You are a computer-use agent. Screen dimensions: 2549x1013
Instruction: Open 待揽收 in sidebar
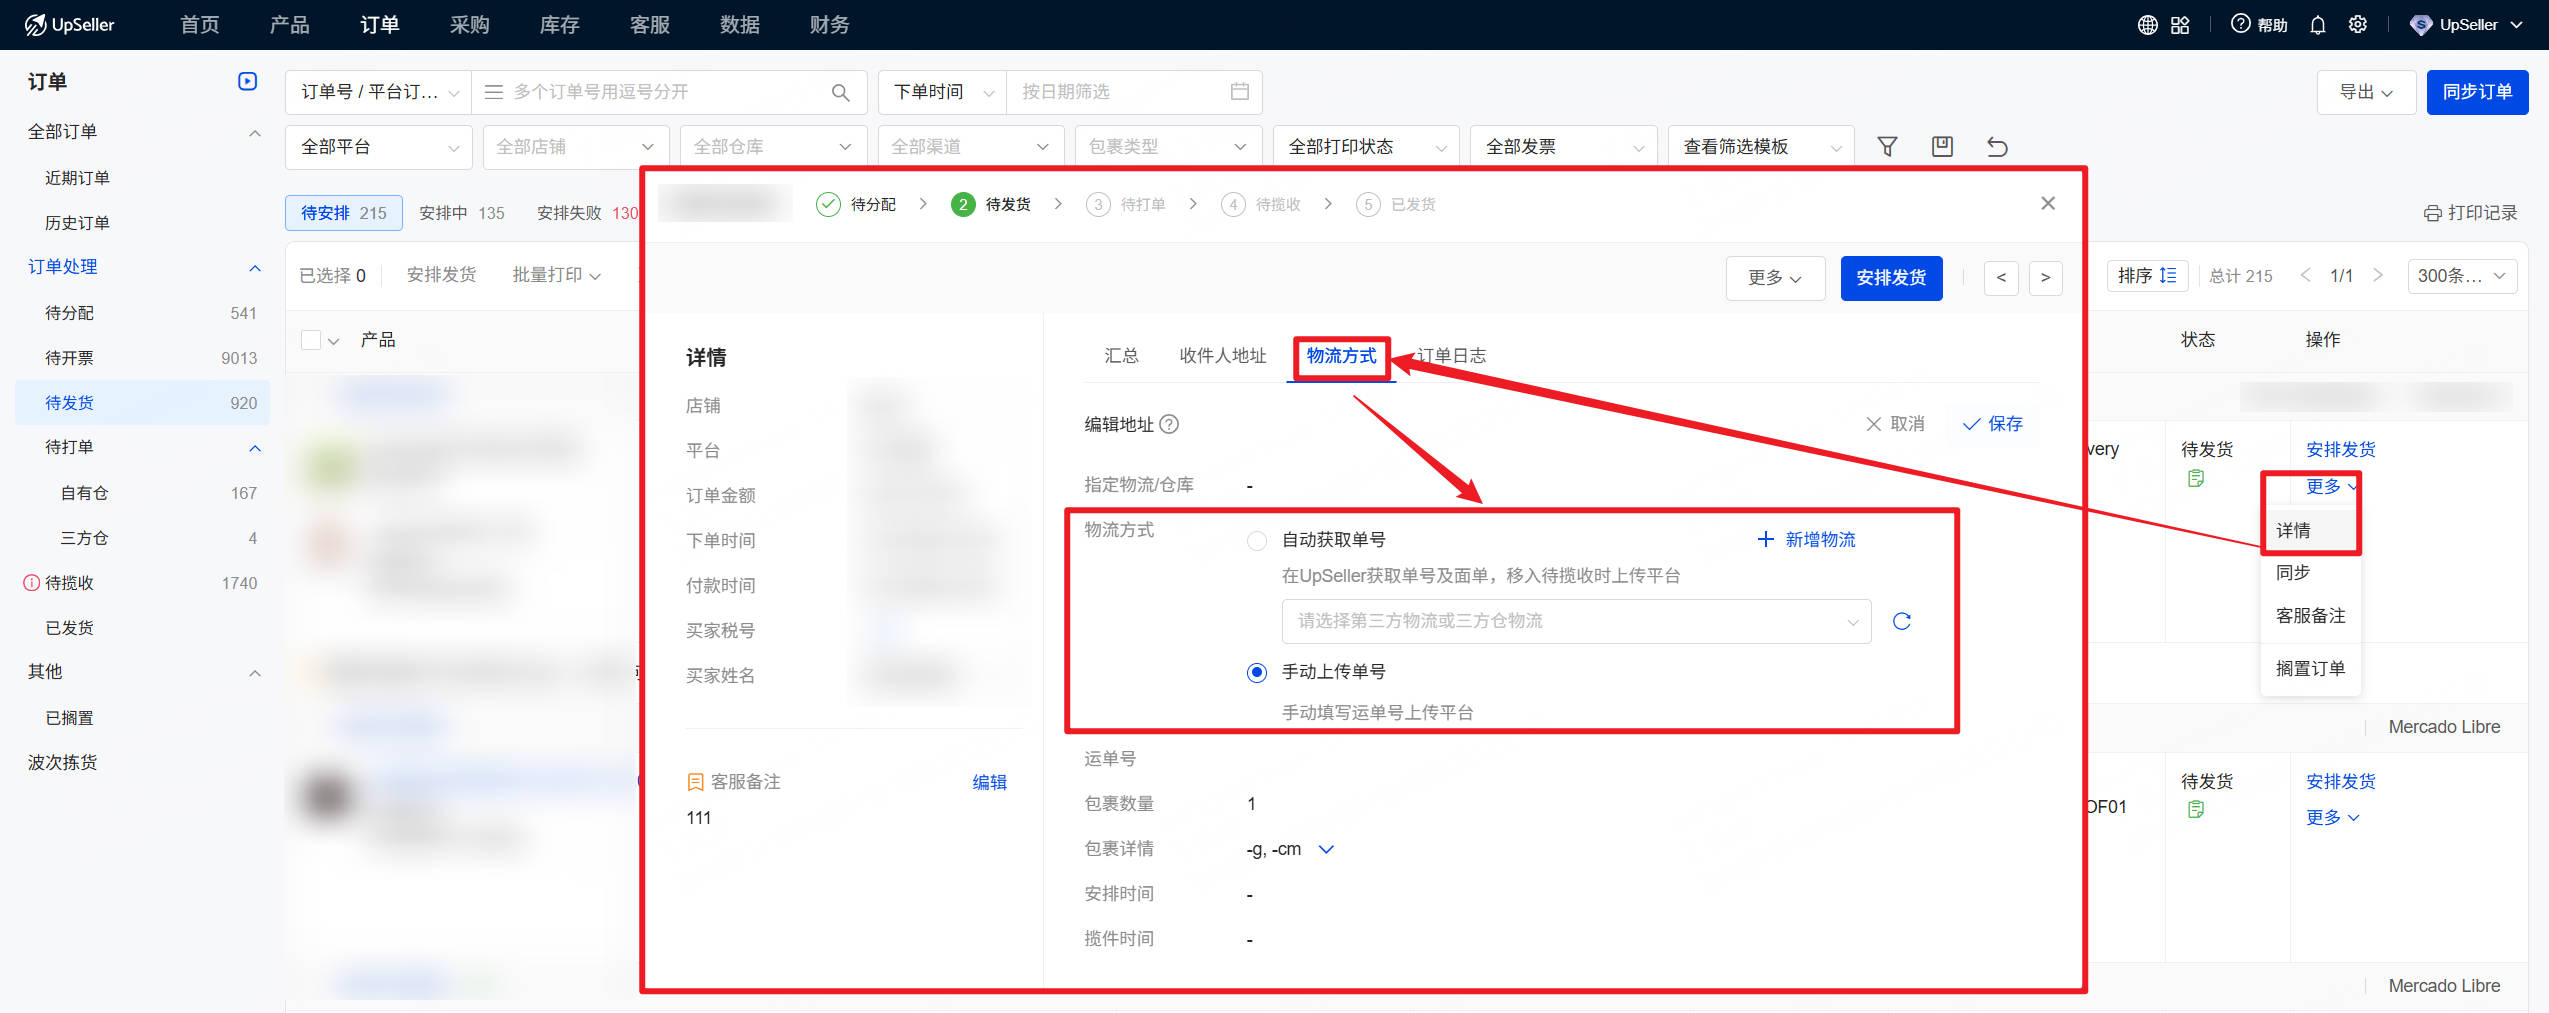click(x=69, y=583)
